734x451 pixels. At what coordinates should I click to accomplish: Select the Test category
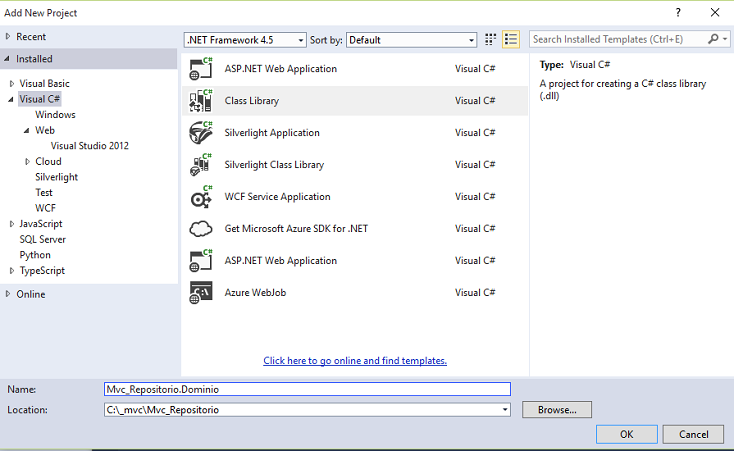coord(44,192)
